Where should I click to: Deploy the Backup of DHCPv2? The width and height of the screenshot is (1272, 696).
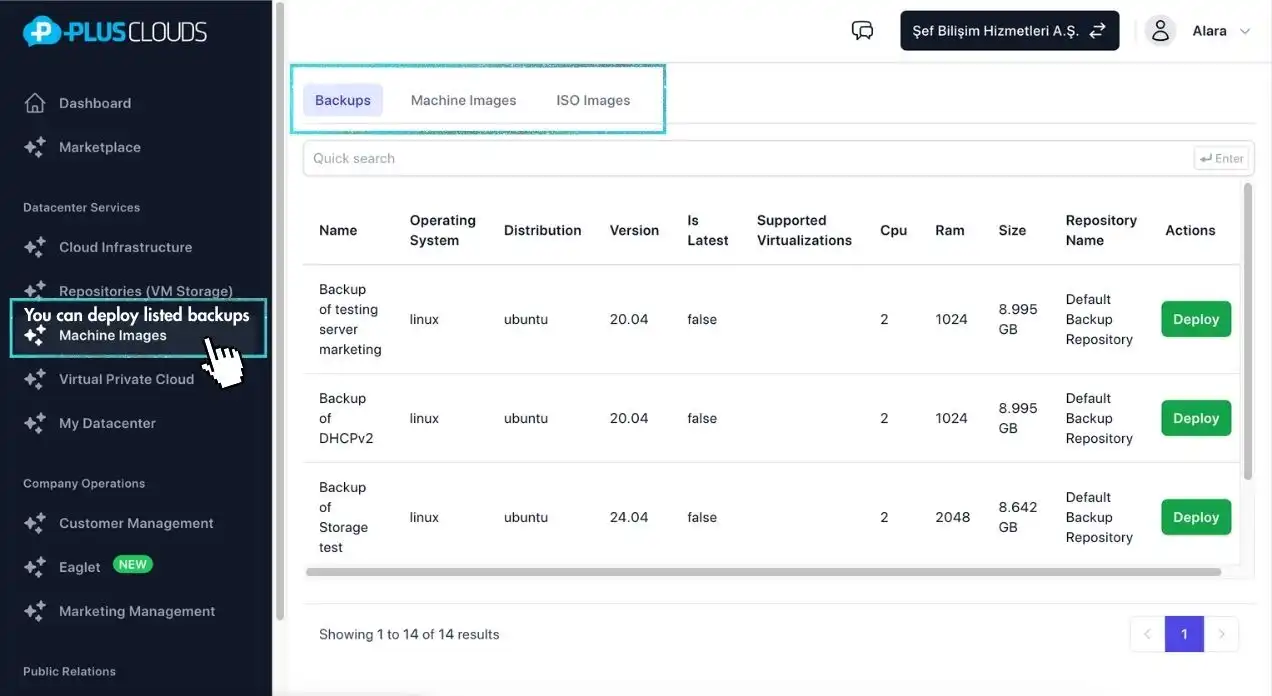coord(1195,418)
